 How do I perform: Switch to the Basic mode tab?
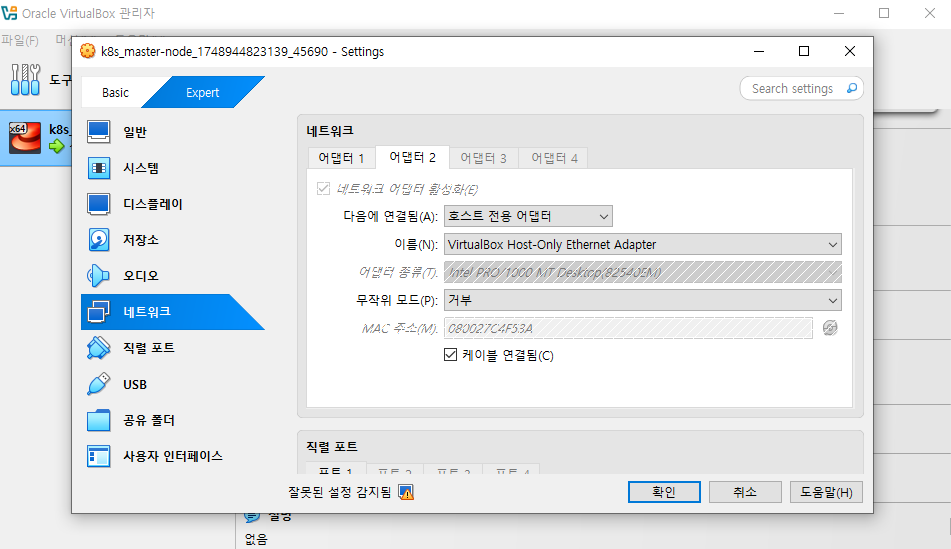(115, 93)
